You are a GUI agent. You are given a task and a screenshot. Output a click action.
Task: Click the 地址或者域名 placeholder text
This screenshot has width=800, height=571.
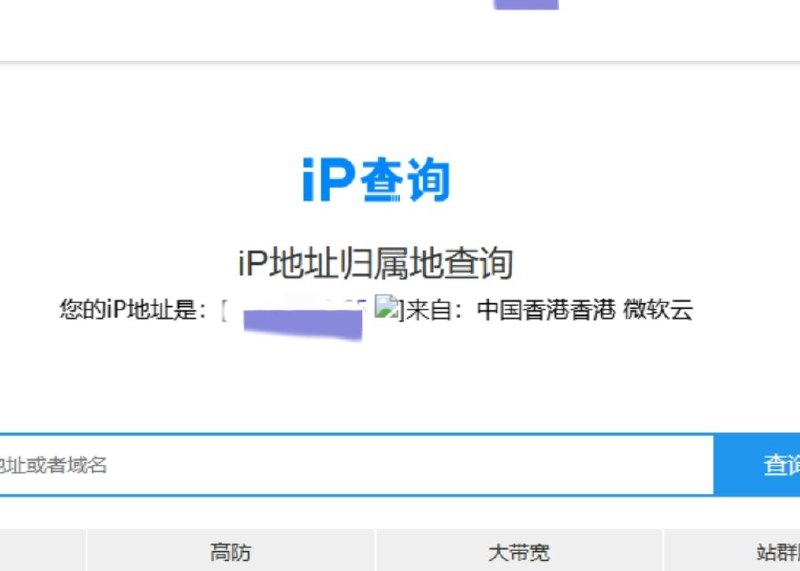click(x=53, y=465)
